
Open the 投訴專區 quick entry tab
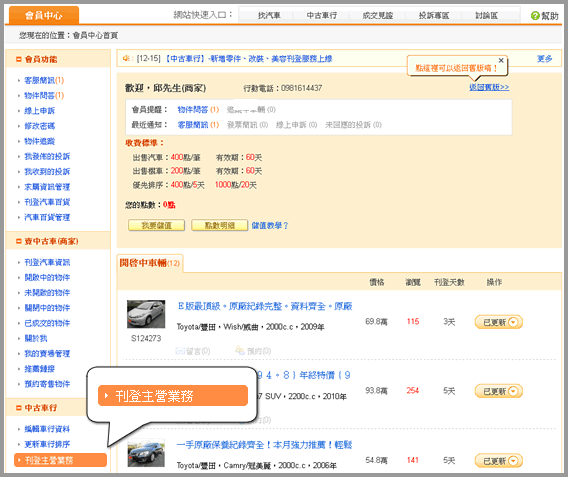click(x=434, y=15)
